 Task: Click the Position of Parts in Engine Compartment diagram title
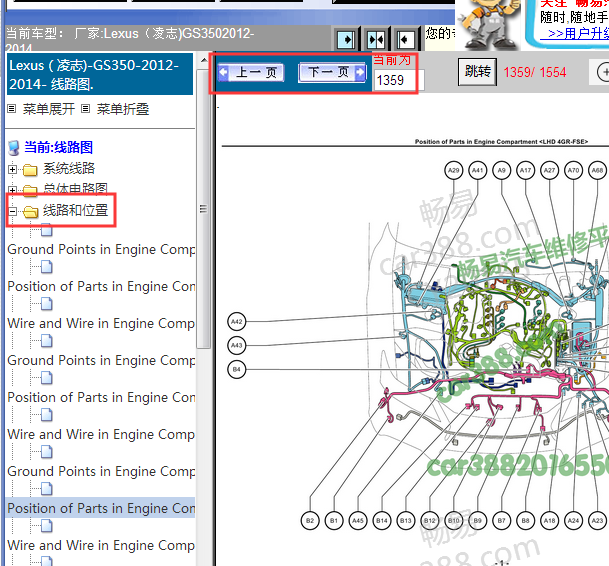pyautogui.click(x=501, y=142)
